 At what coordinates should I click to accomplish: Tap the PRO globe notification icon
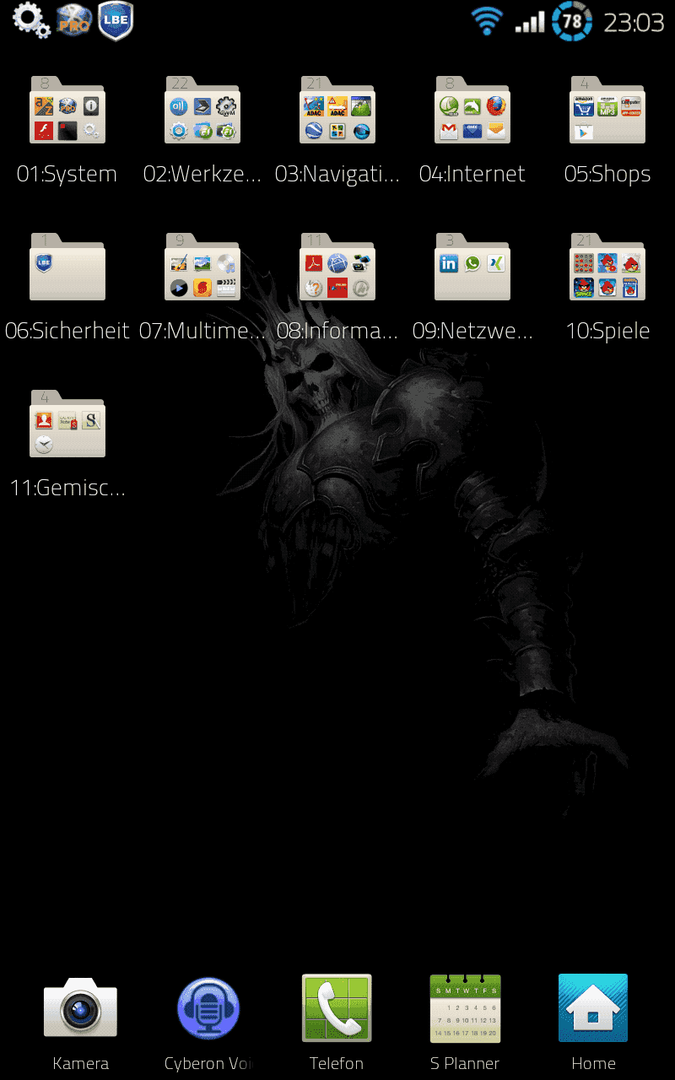coord(74,21)
